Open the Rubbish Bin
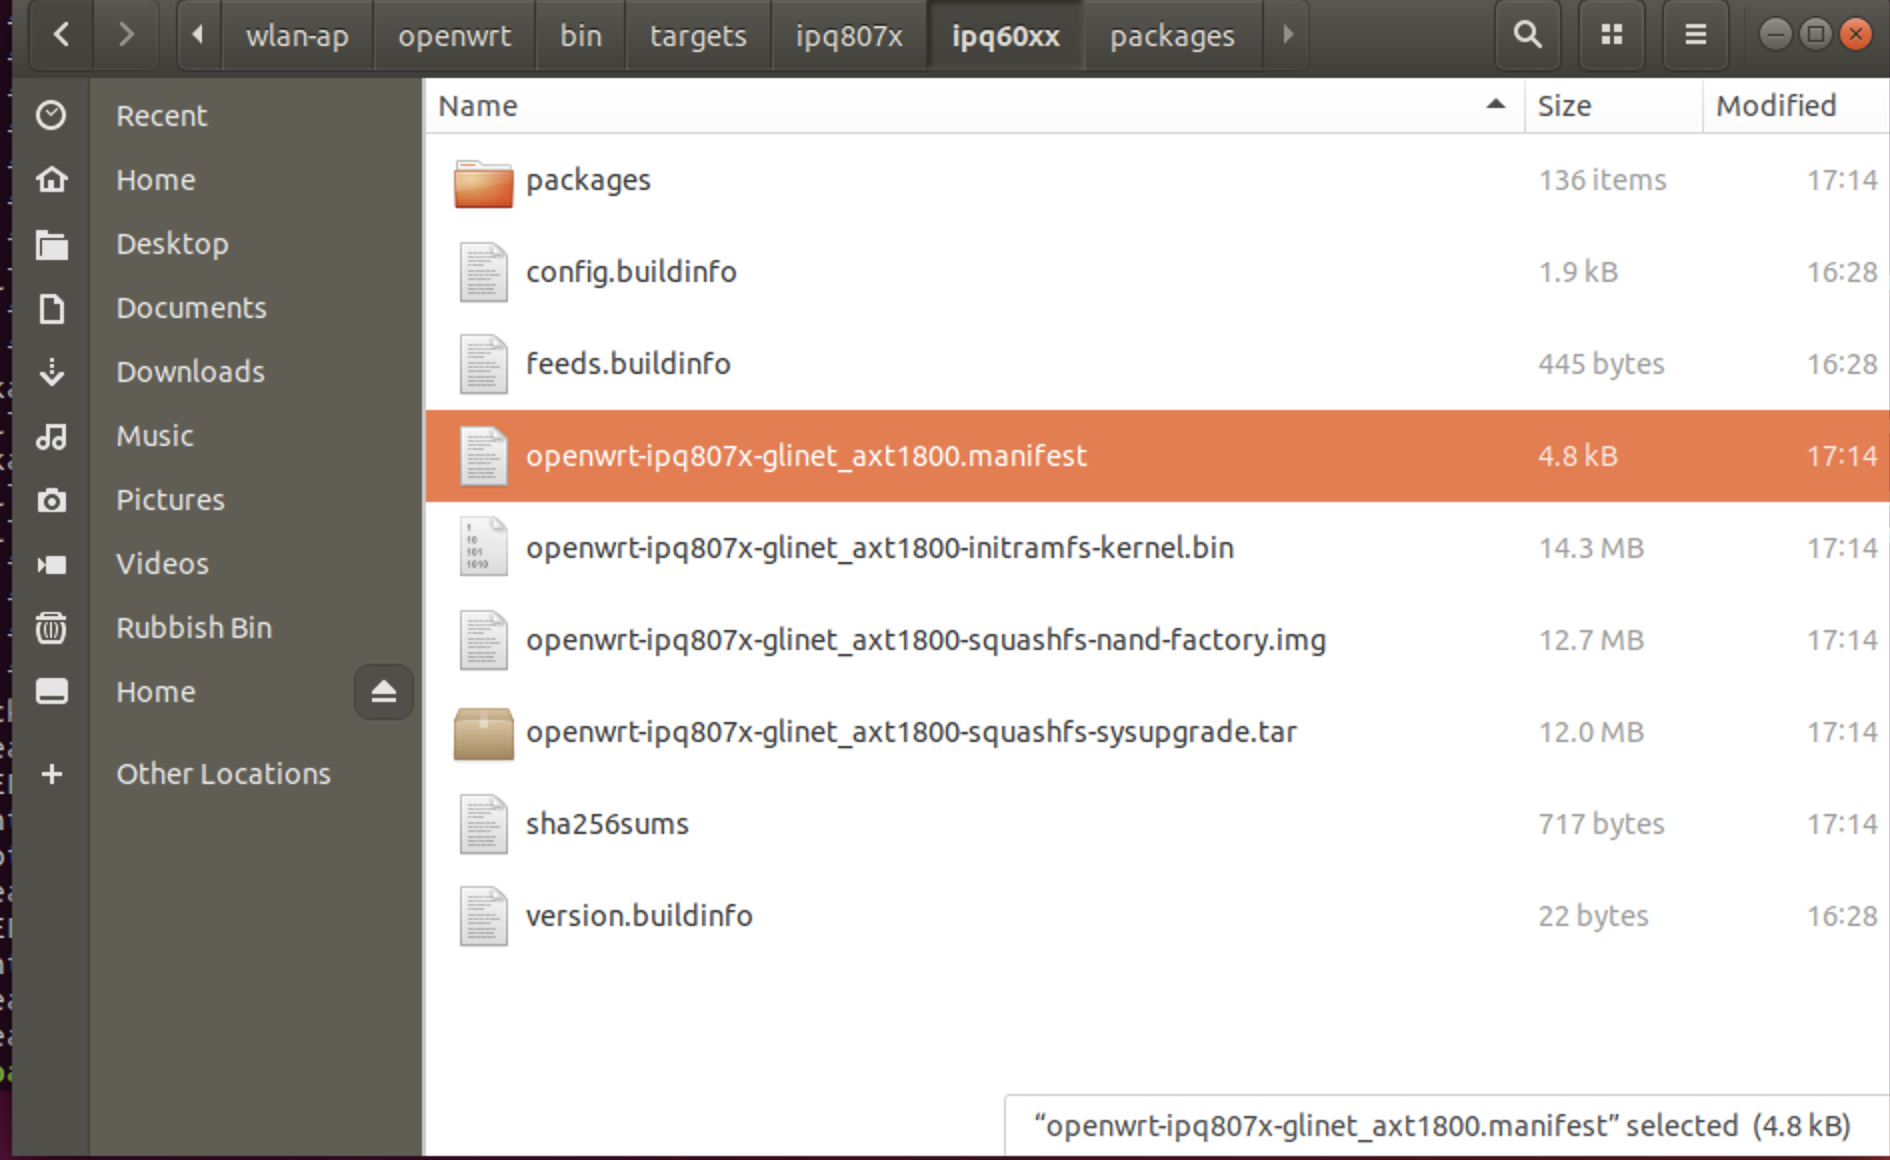 pos(193,627)
